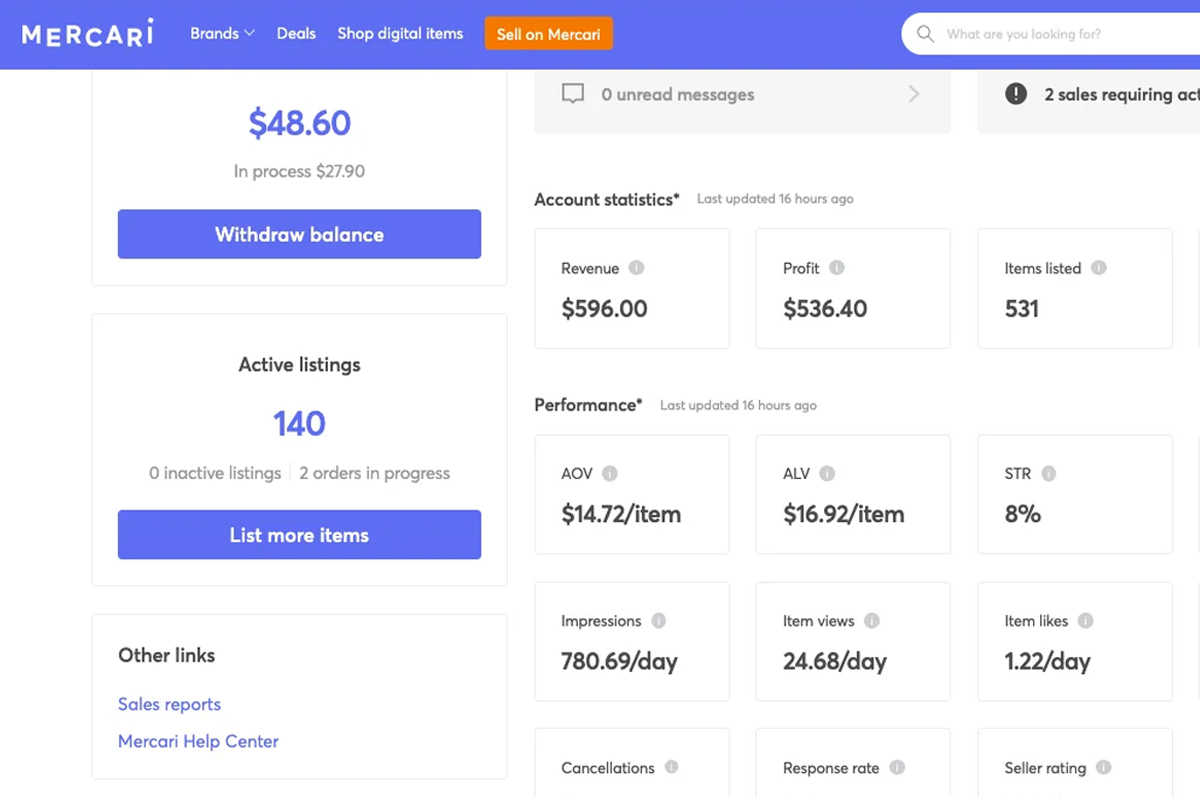Open the Sales reports link
The image size is (1200, 797).
click(169, 704)
